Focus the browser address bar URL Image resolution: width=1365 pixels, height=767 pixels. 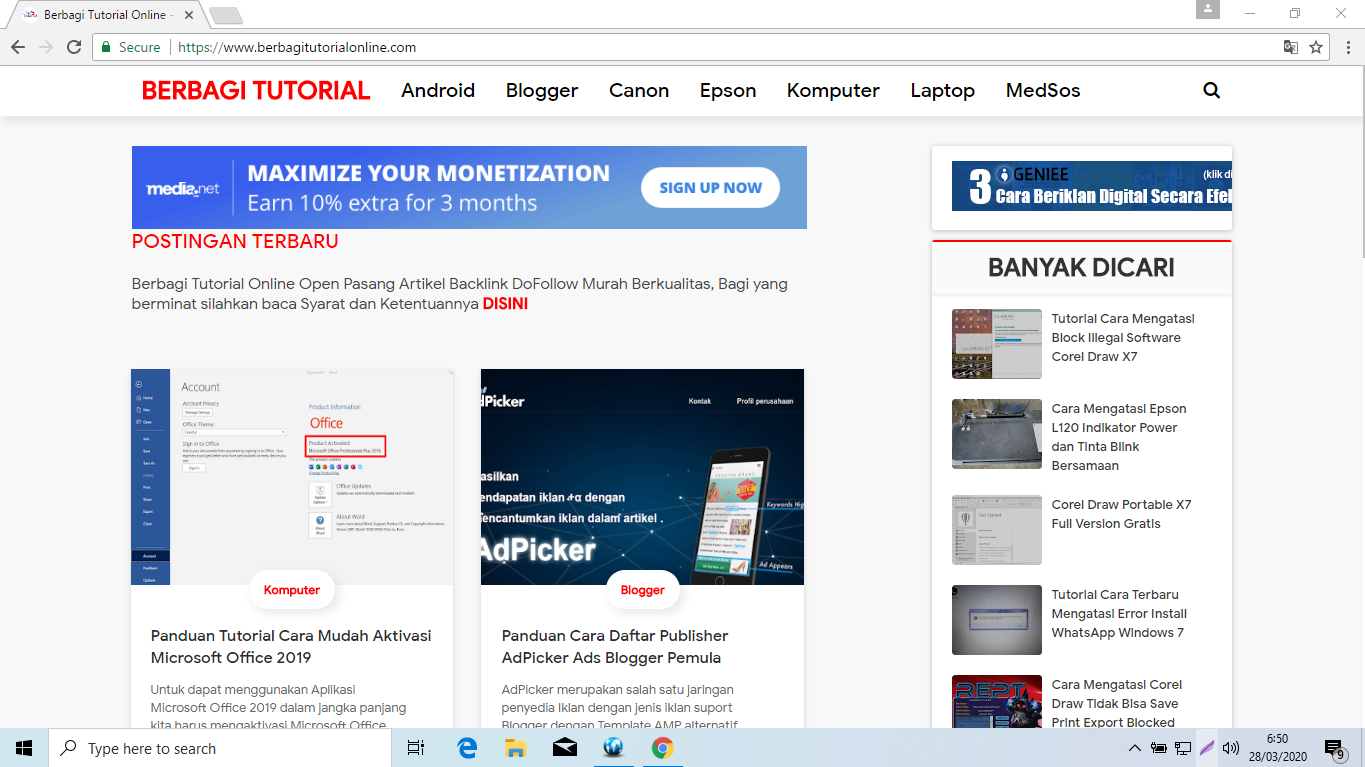pyautogui.click(x=297, y=47)
